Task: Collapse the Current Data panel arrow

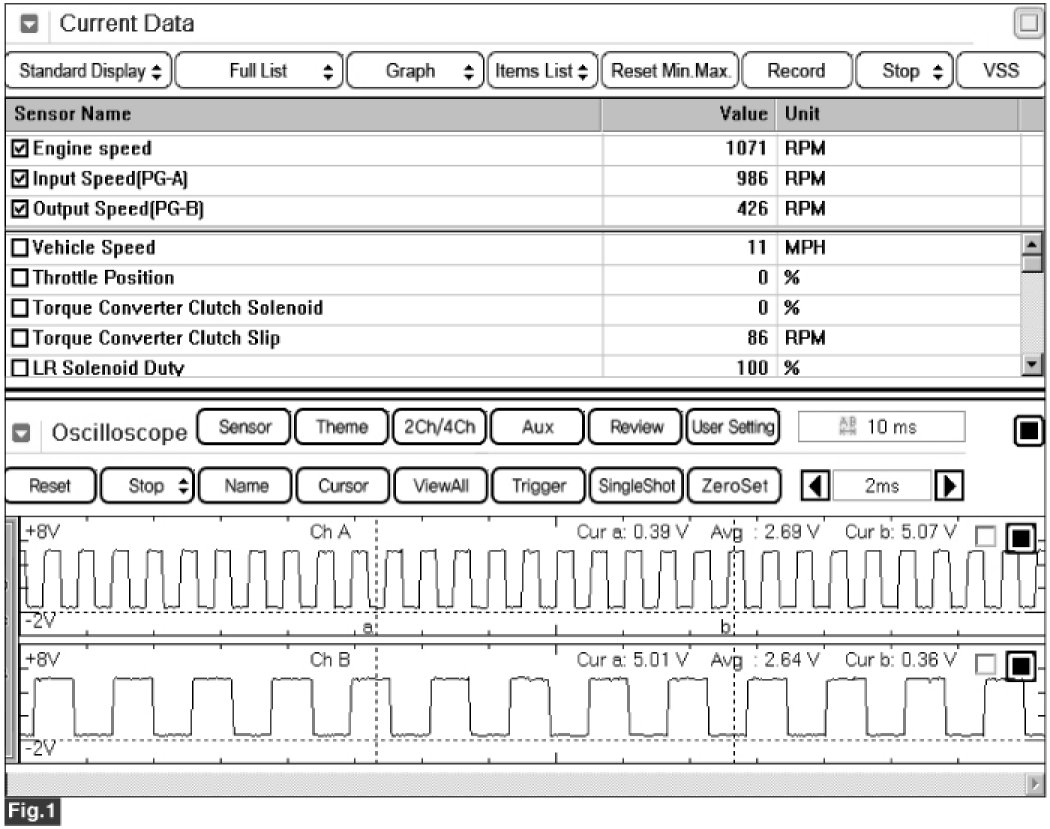Action: [x=30, y=24]
